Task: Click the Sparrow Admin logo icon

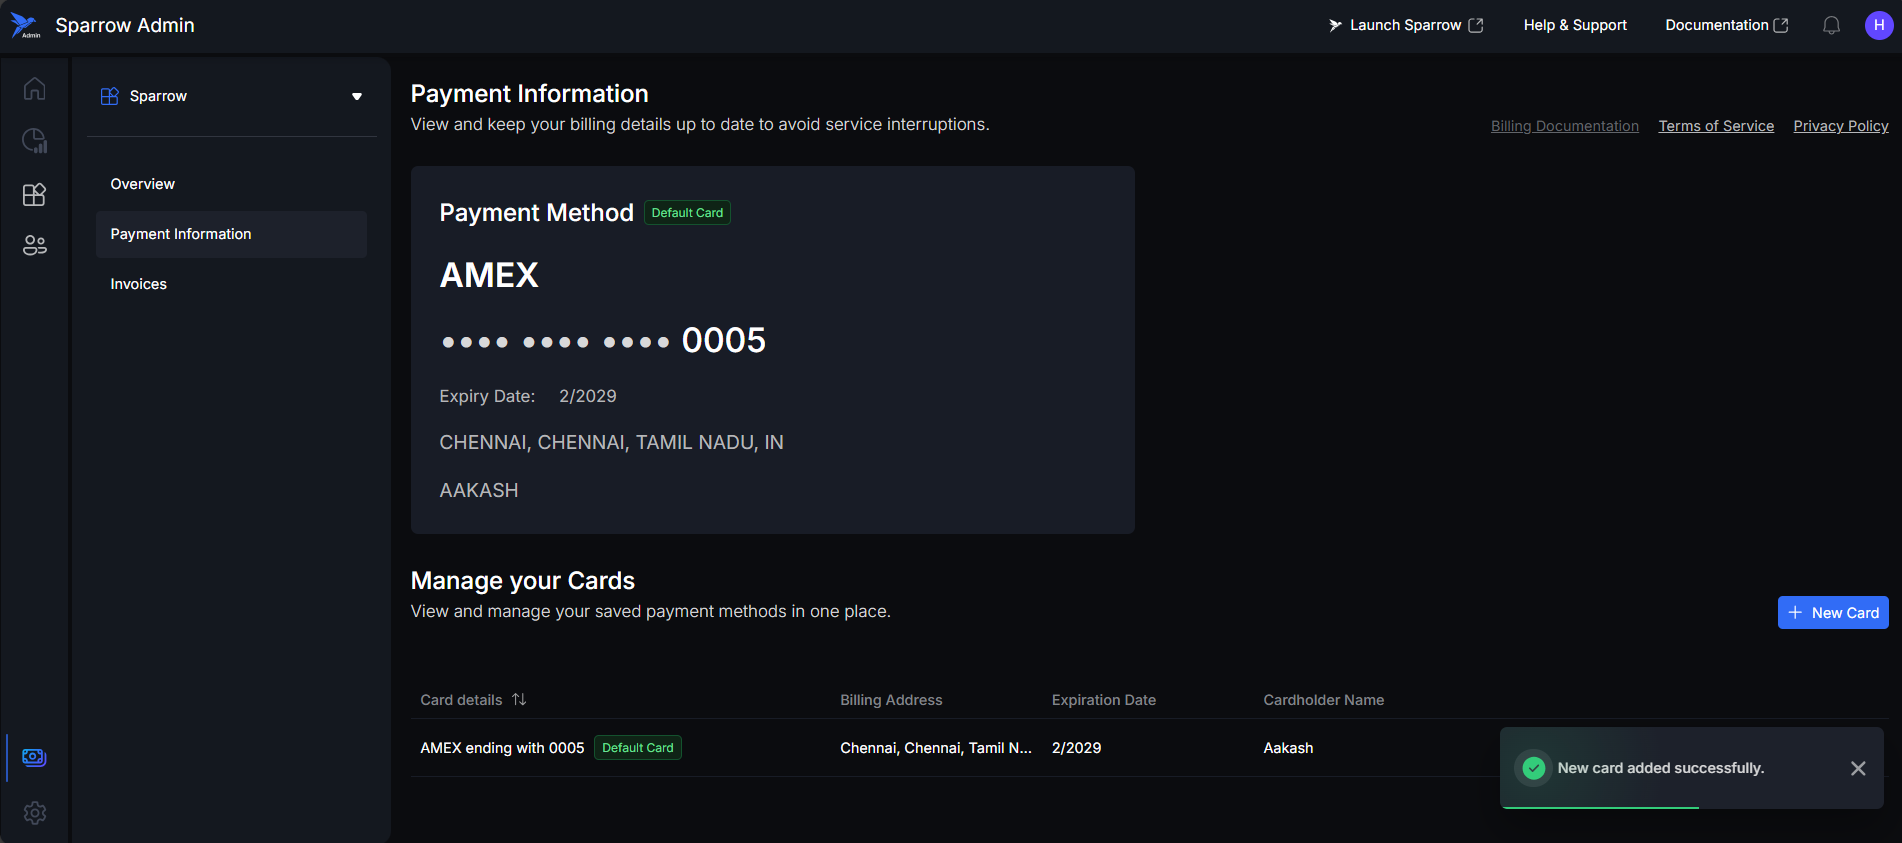Action: 24,25
